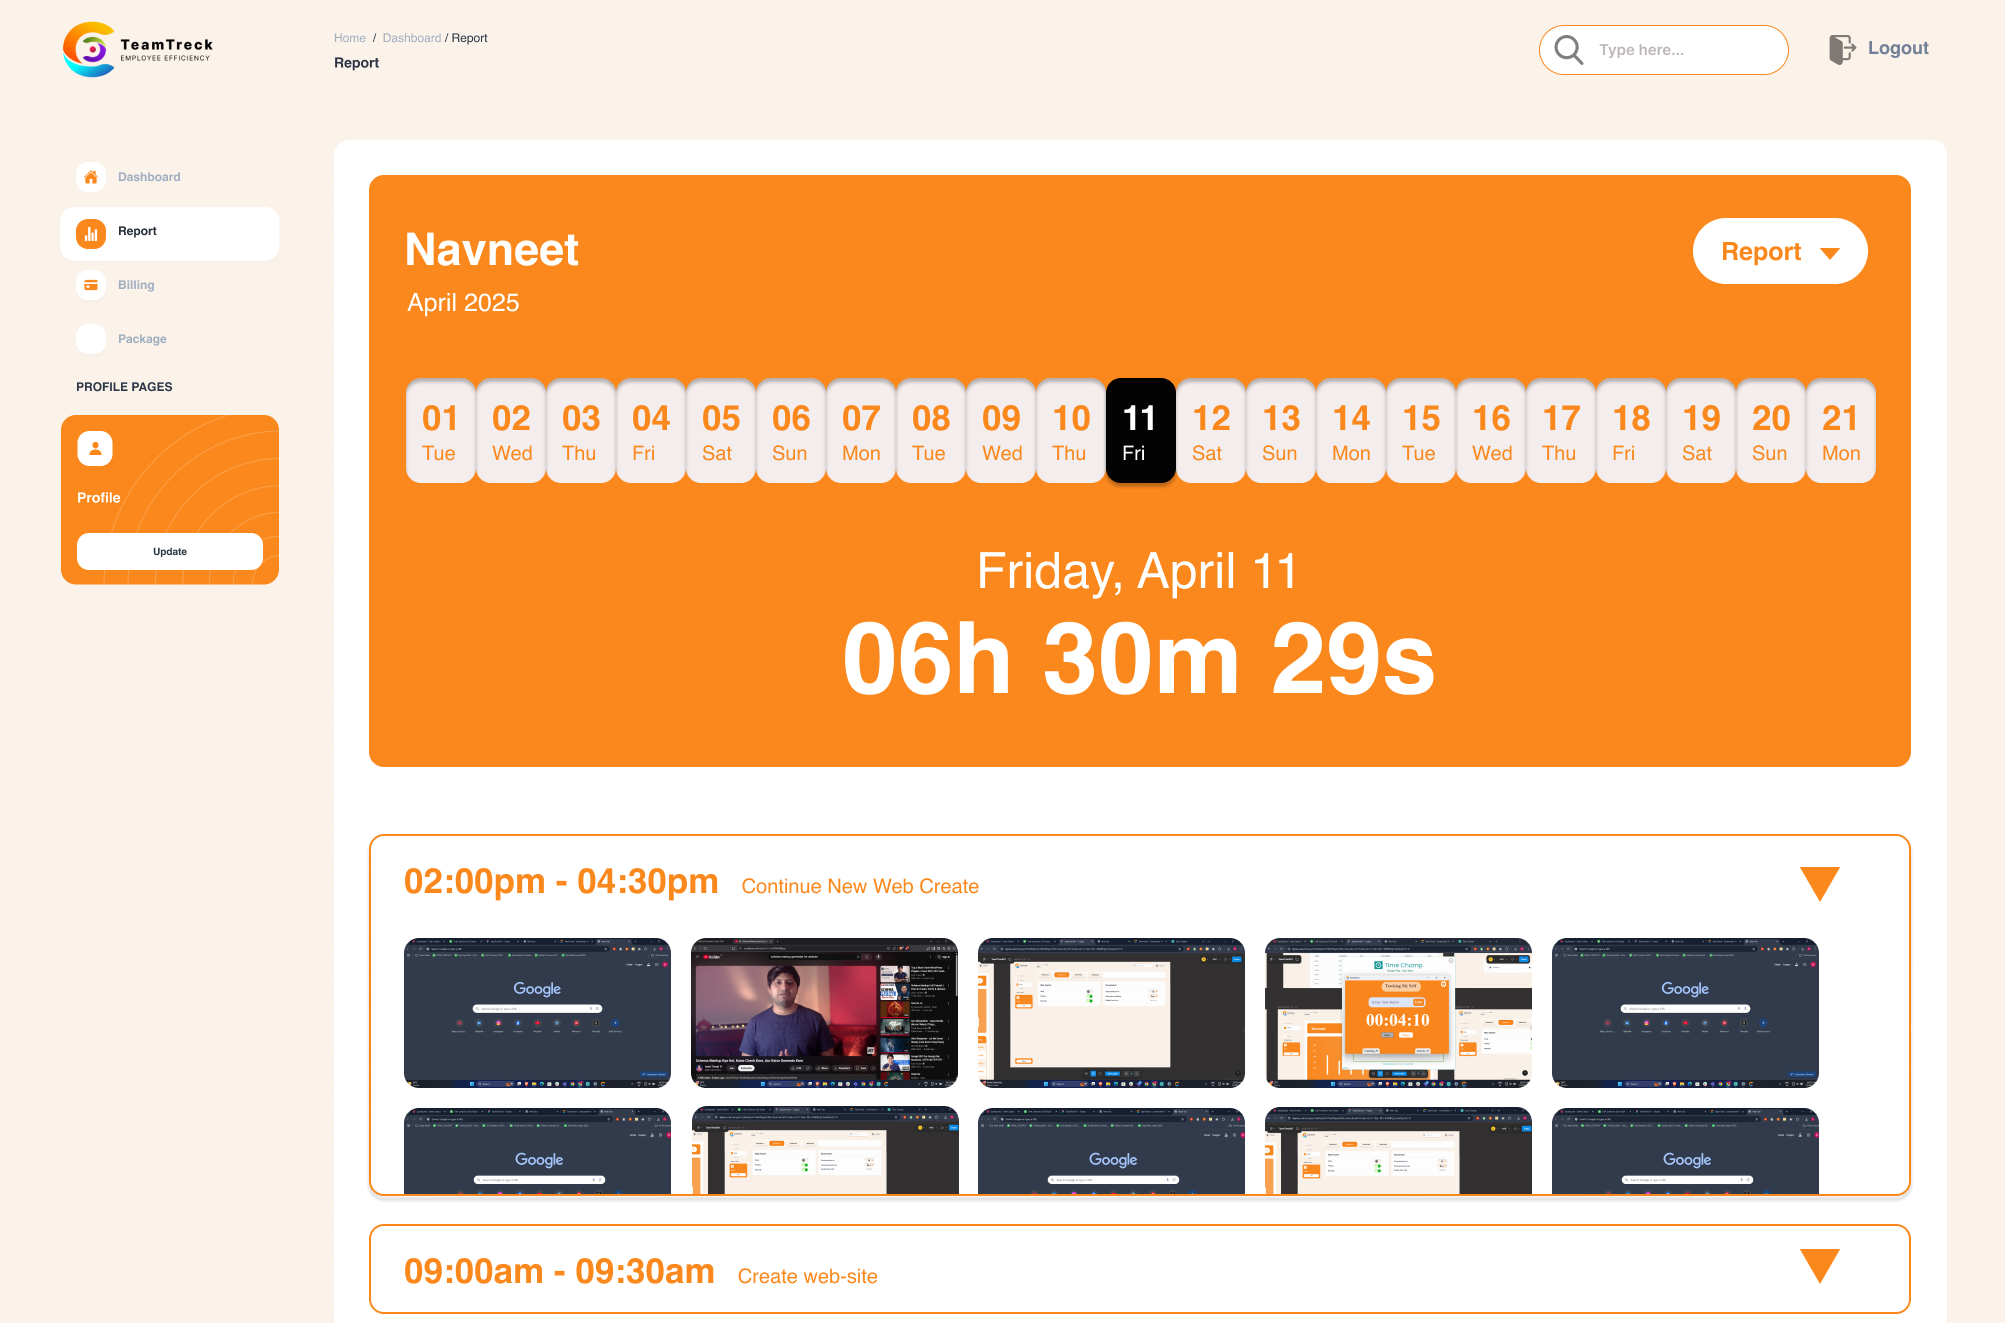Select date 17 Thu
Screen dimensions: 2005x1323
(1561, 431)
